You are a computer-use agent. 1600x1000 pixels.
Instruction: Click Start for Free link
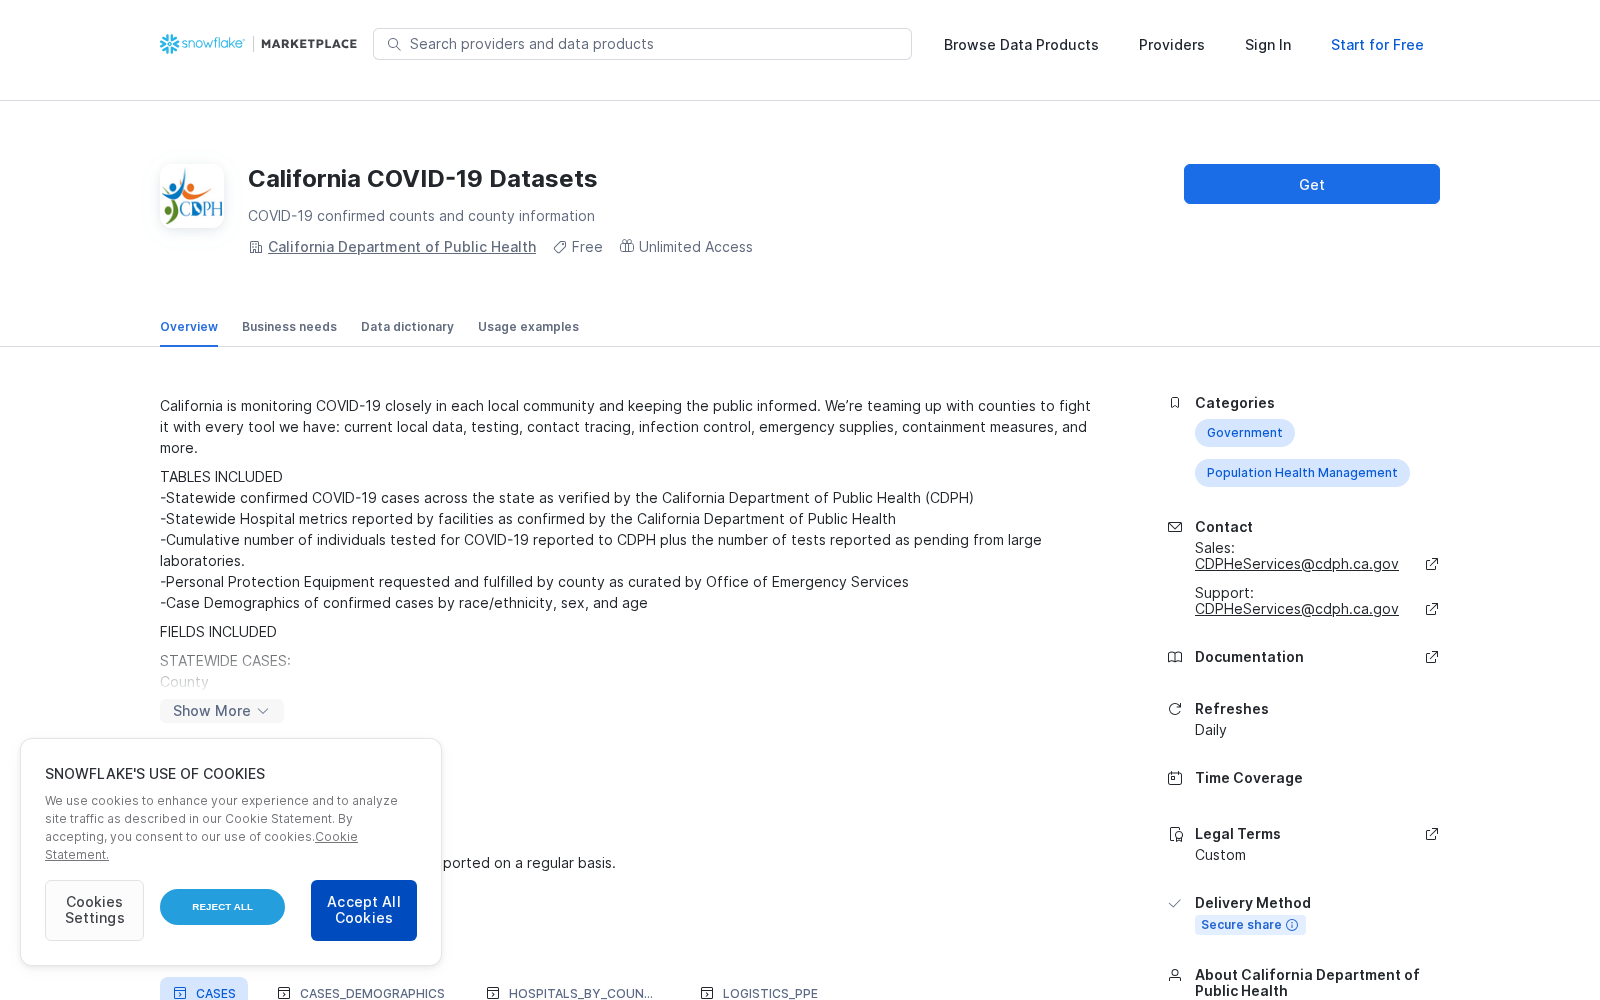pos(1377,45)
